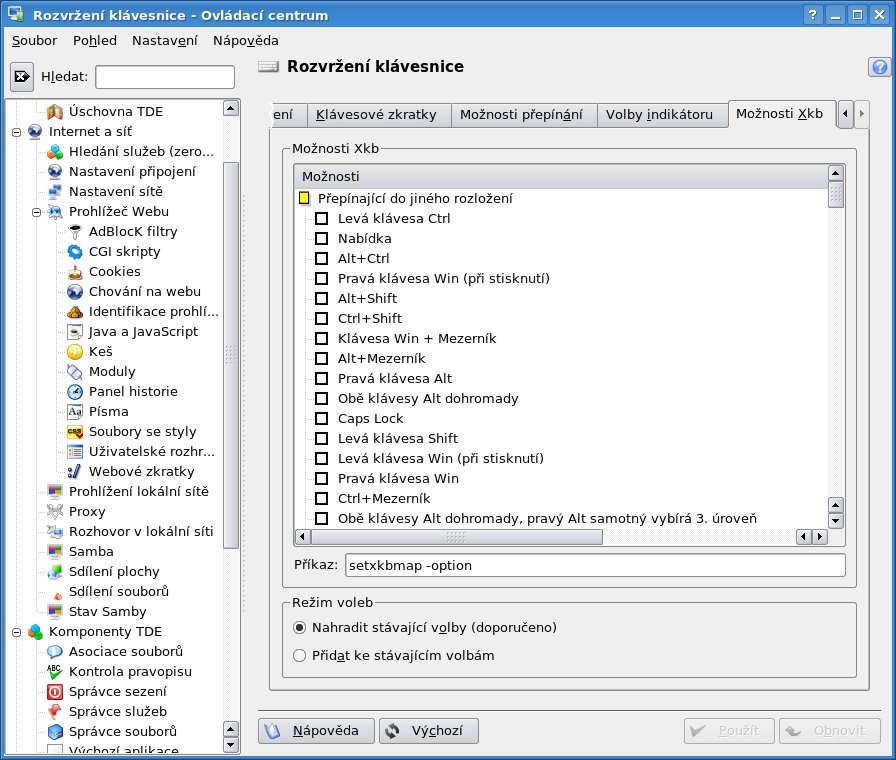Click the Použít apply button

click(x=729, y=731)
